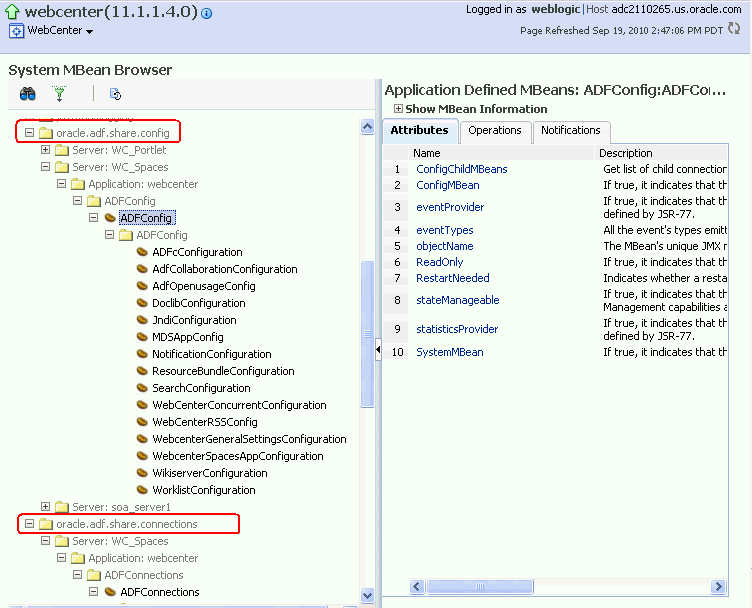This screenshot has width=752, height=608.
Task: Open the eventProvider attribute link
Action: [x=450, y=207]
